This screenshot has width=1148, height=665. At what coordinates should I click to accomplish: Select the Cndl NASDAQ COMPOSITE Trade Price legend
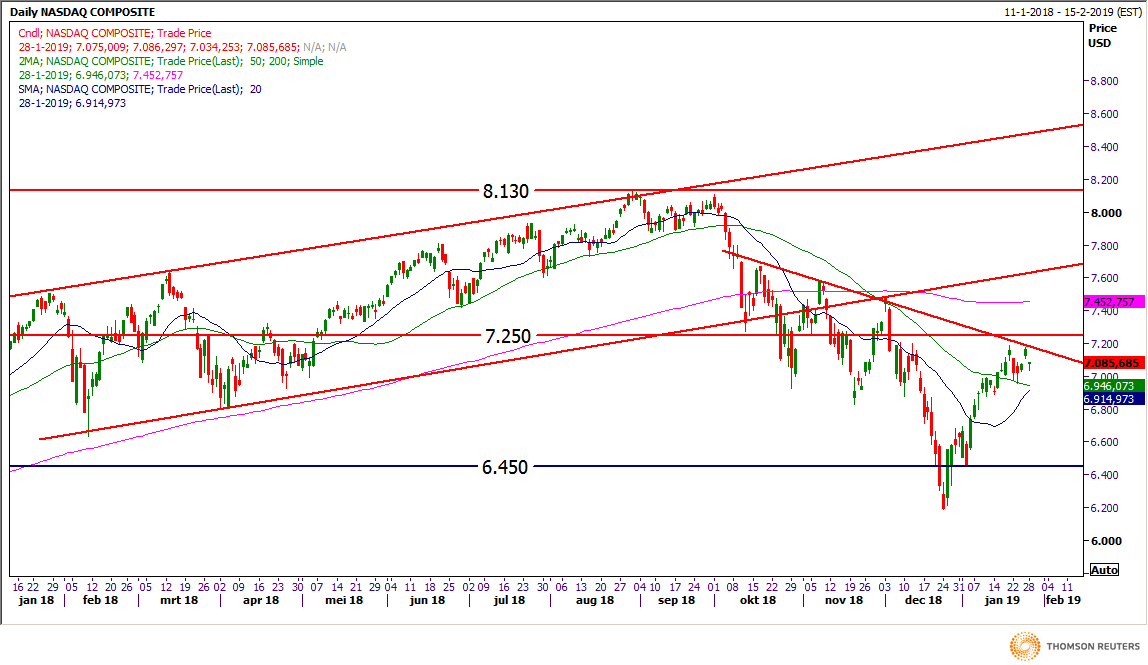click(x=114, y=33)
